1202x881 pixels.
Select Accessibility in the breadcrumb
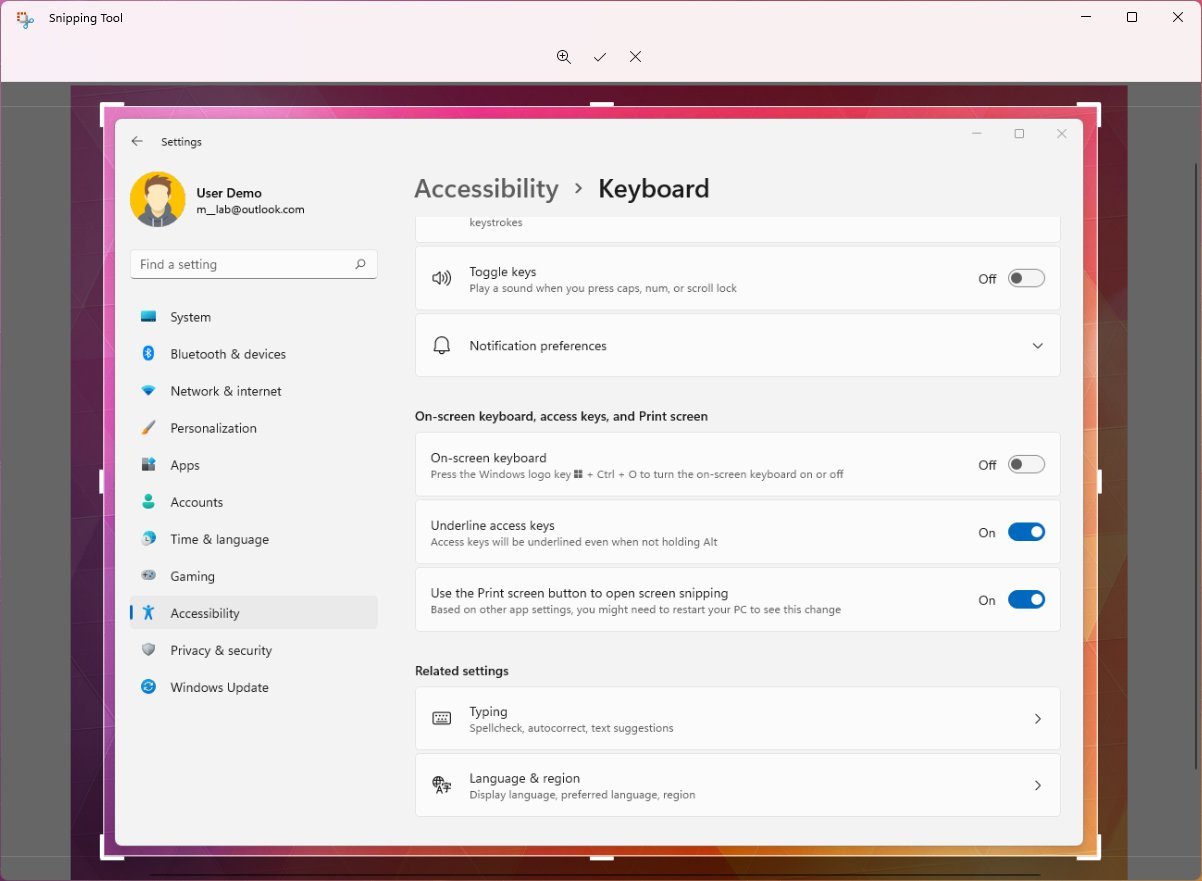coord(486,188)
